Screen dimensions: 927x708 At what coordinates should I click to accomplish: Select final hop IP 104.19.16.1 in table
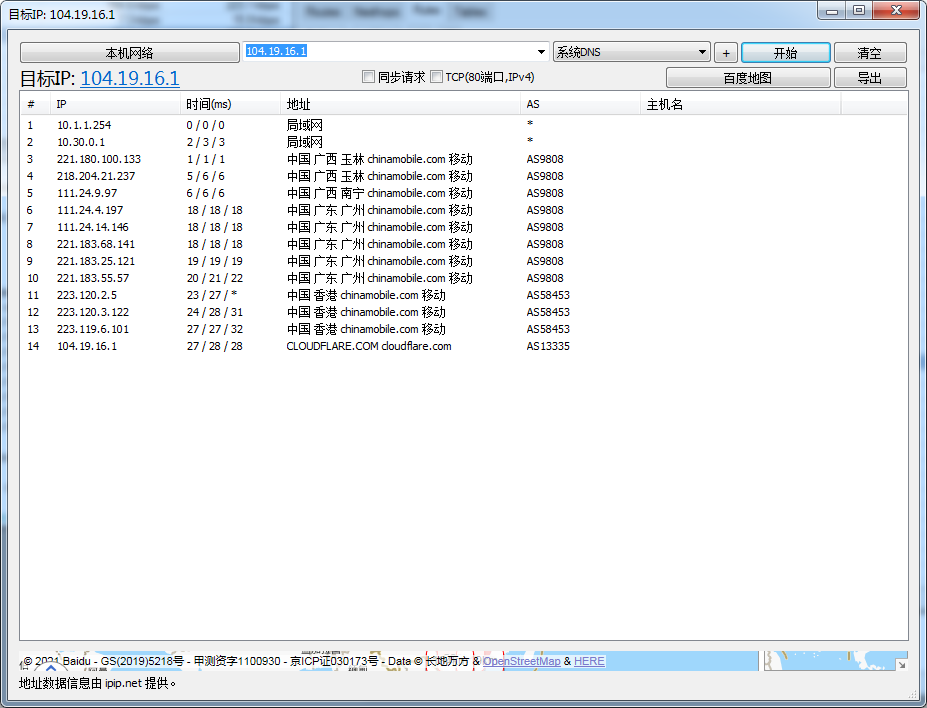[87, 346]
